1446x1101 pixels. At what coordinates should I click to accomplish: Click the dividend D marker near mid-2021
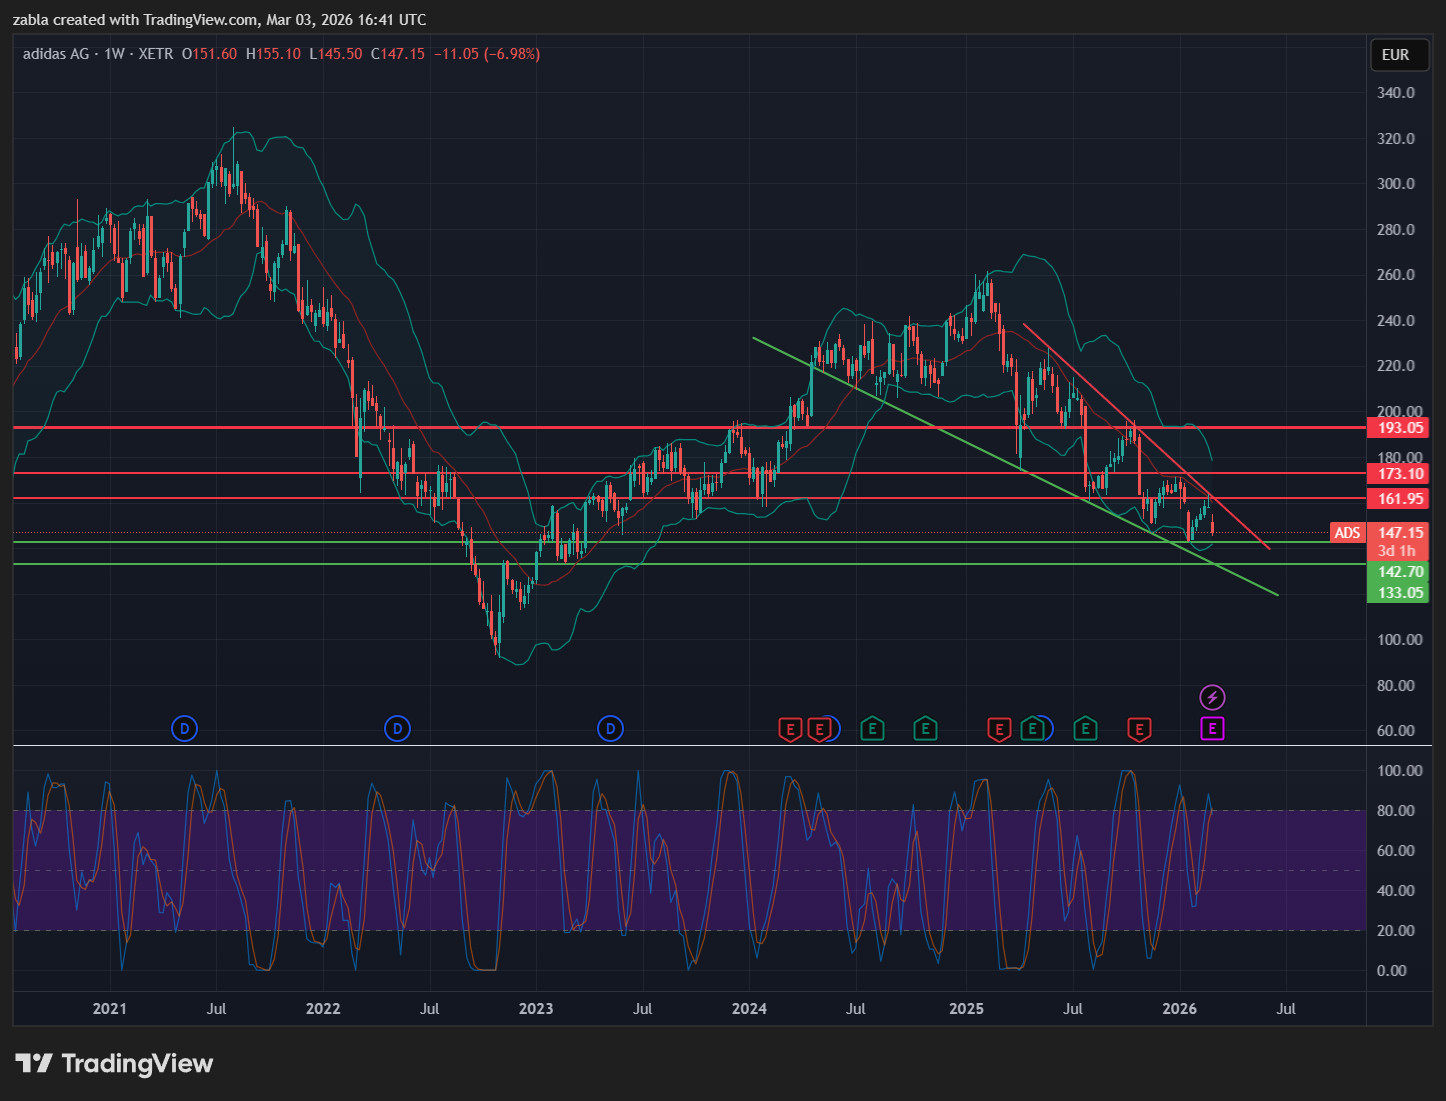tap(184, 729)
